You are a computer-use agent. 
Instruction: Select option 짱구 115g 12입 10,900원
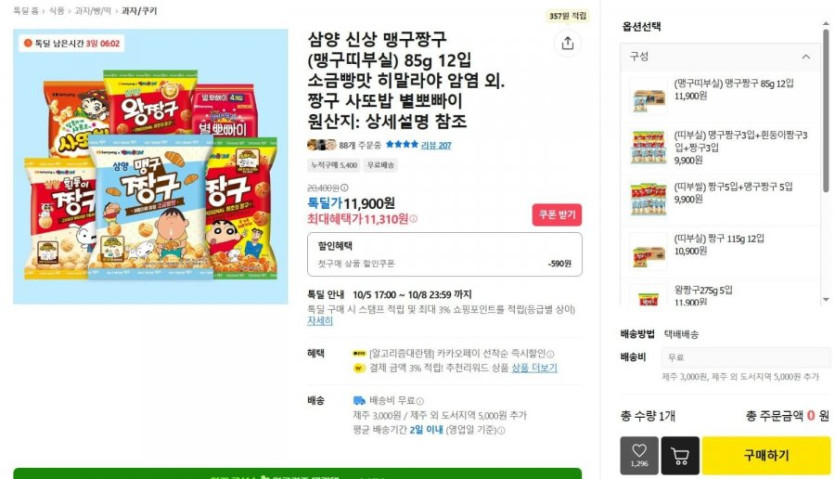point(720,251)
